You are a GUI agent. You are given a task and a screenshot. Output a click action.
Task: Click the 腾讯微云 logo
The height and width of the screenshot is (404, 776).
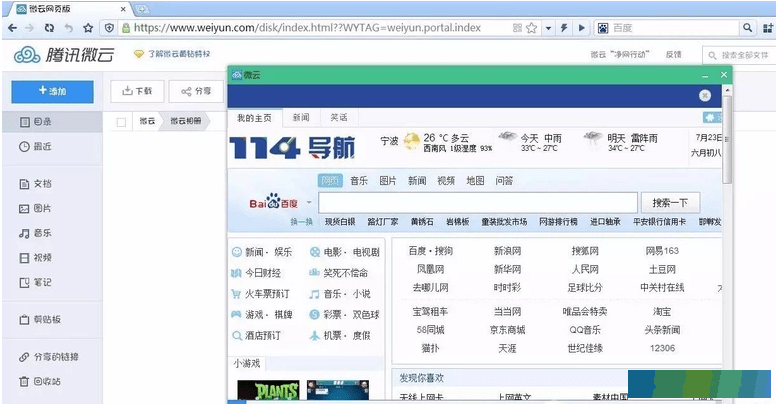coord(64,54)
